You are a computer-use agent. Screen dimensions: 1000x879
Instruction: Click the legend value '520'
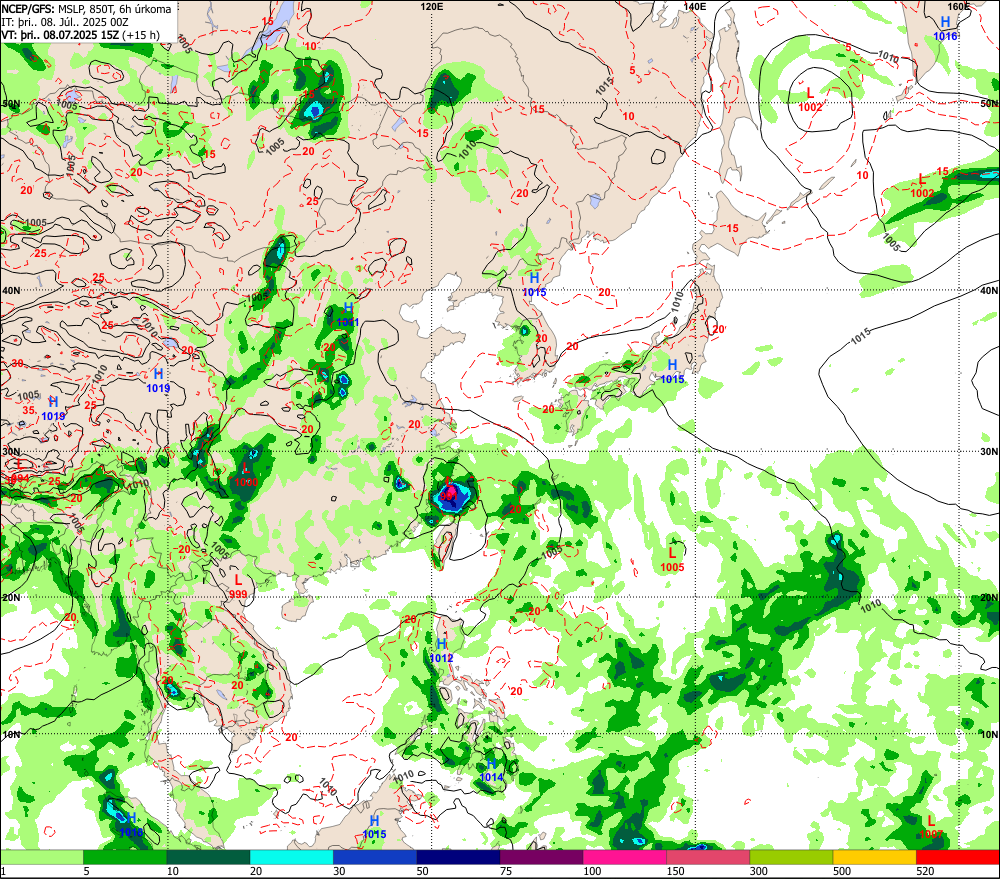[925, 871]
